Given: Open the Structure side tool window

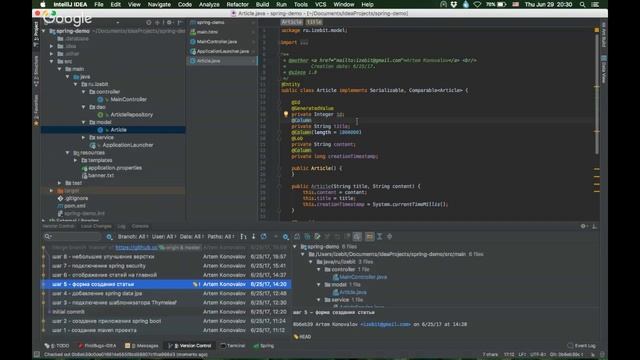Looking at the screenshot, I should click(x=36, y=71).
